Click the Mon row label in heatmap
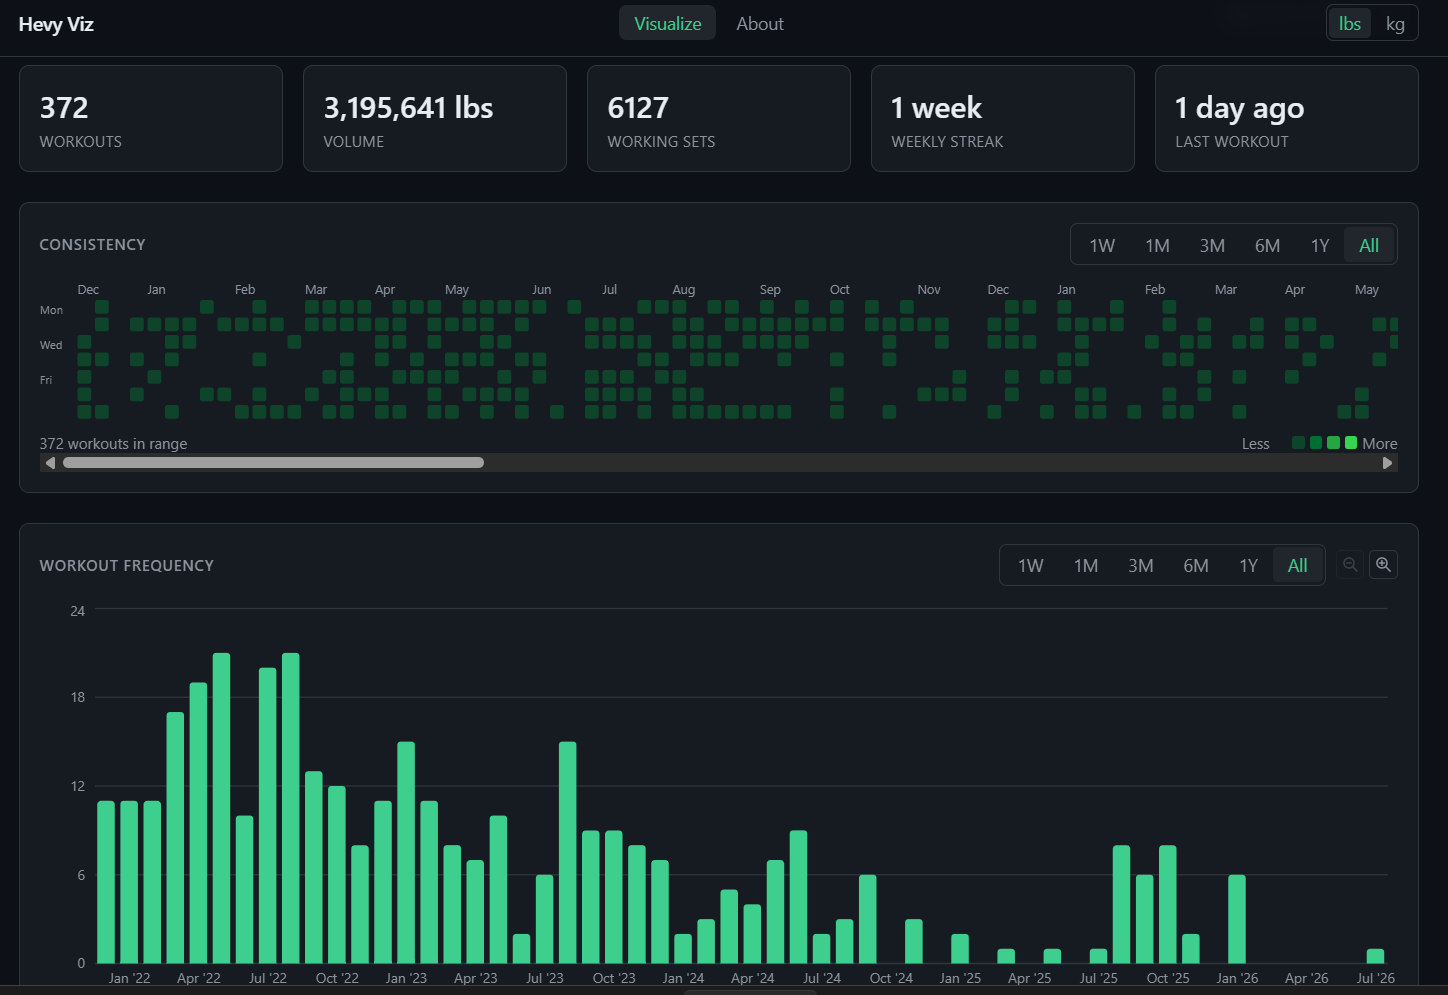Viewport: 1448px width, 995px height. click(51, 310)
